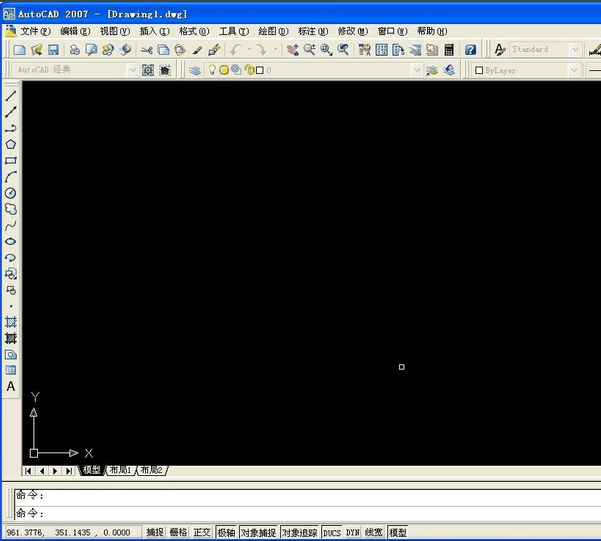Viewport: 601px width, 541px height.
Task: Toggle the DYN dynamic input button
Action: click(353, 532)
